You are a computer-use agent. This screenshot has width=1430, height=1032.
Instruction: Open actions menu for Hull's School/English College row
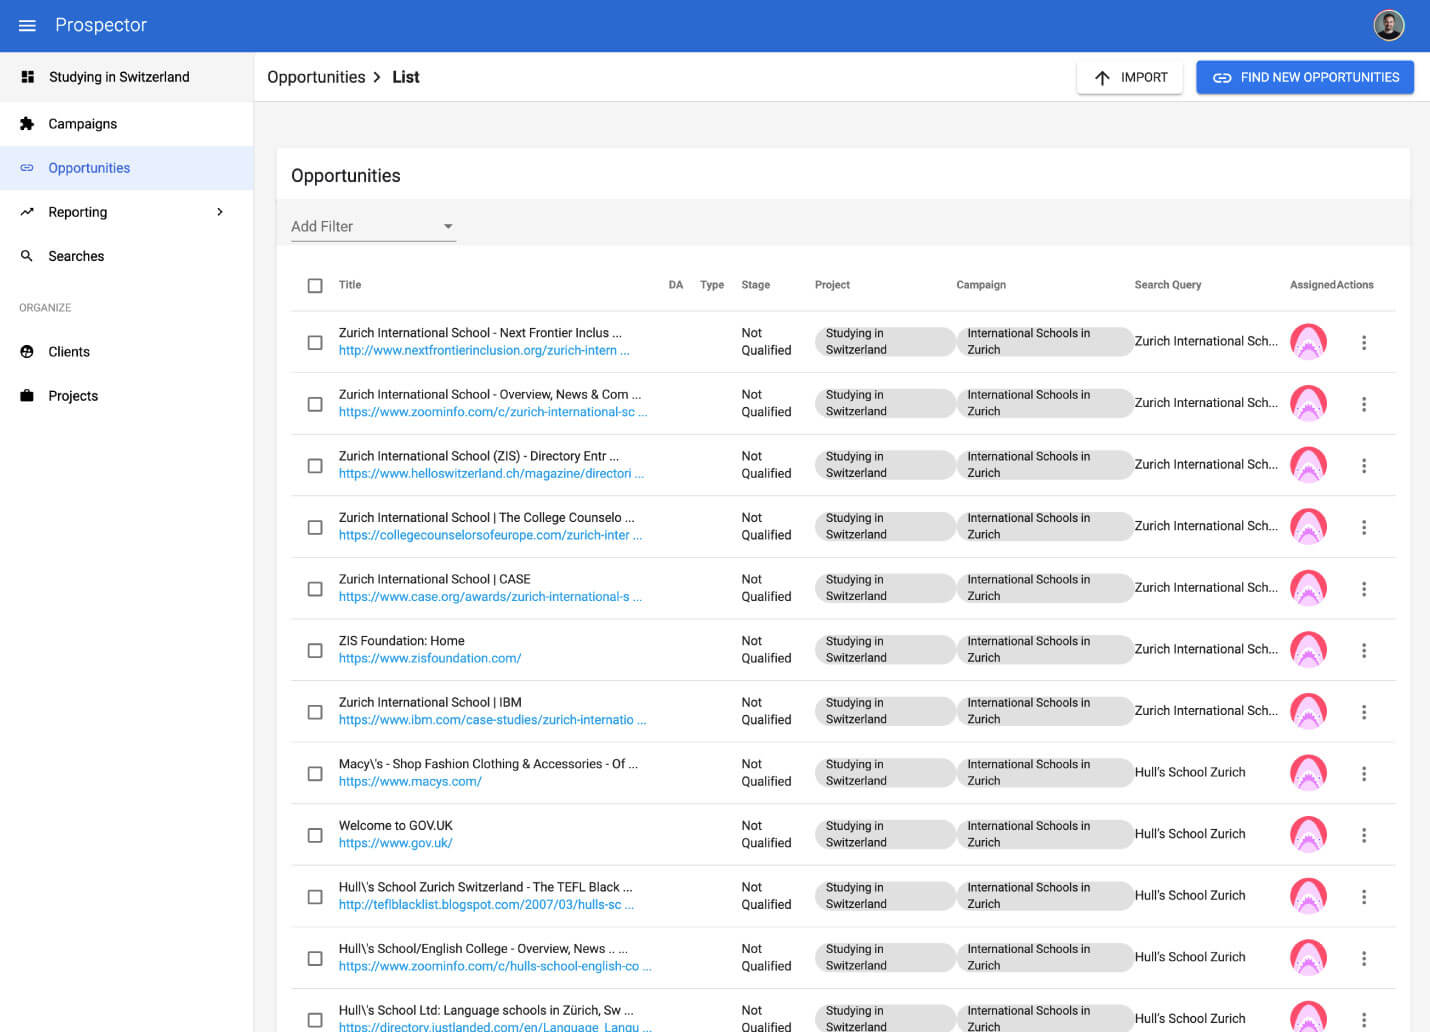[1363, 958]
